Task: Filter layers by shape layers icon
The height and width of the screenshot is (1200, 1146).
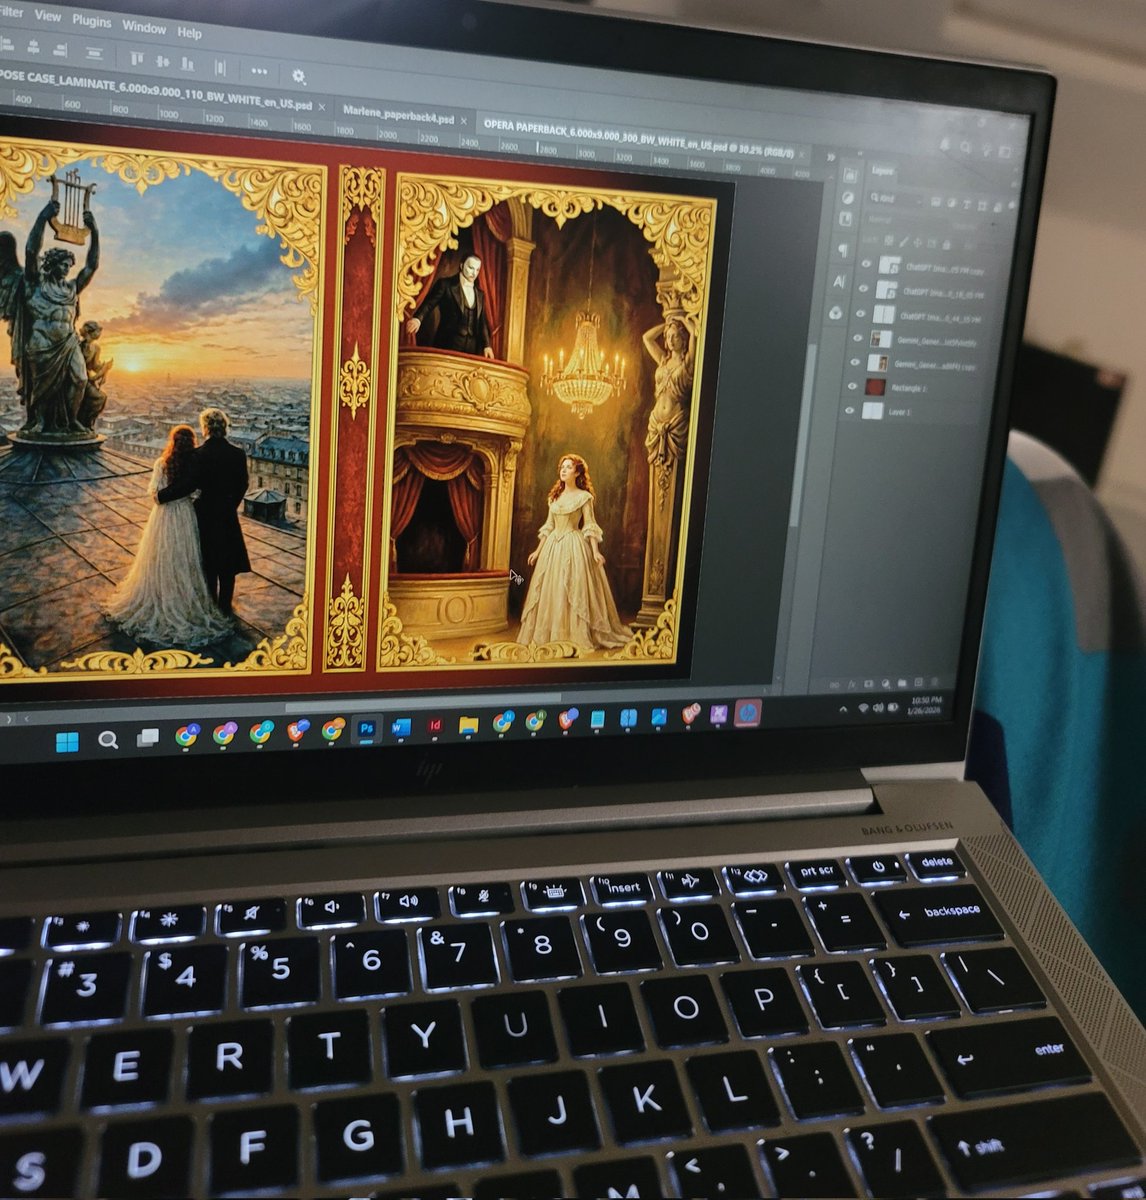Action: pos(981,205)
